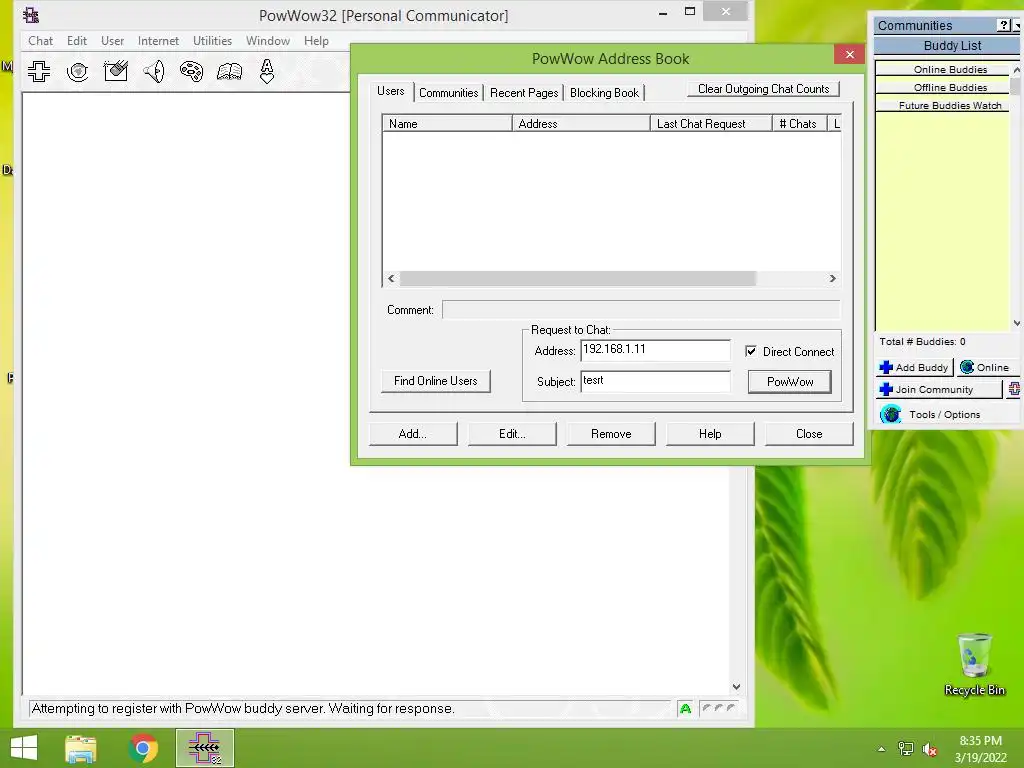The width and height of the screenshot is (1024, 768).
Task: Click the letter A with heart icon
Action: point(266,71)
